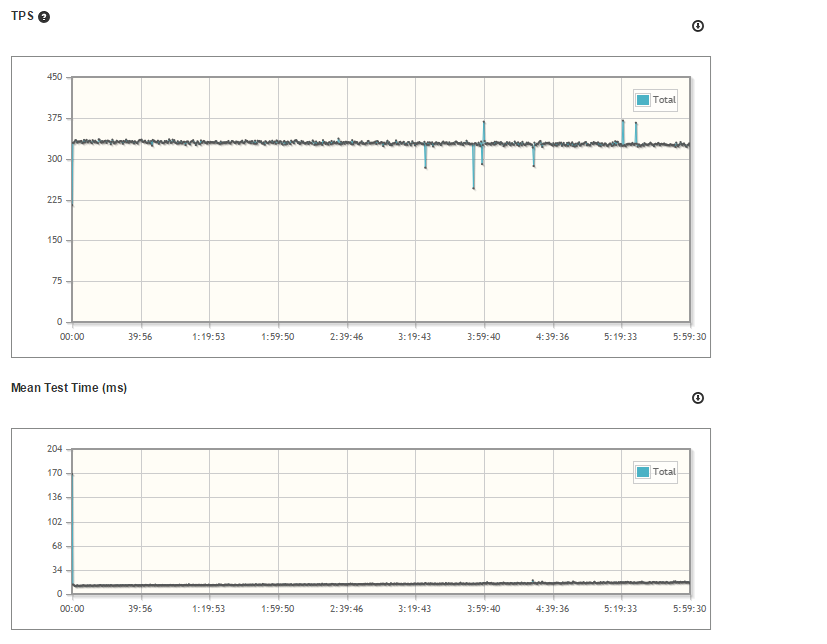Select the deepest TPS dip before 3:59:40
Screen dimensions: 827x644
[473, 187]
